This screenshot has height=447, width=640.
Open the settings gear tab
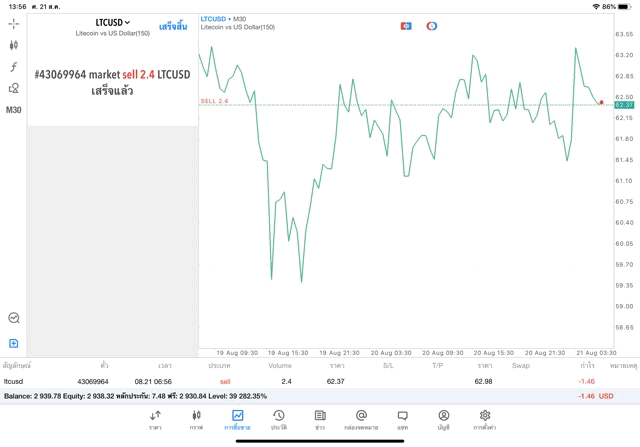[x=484, y=420]
